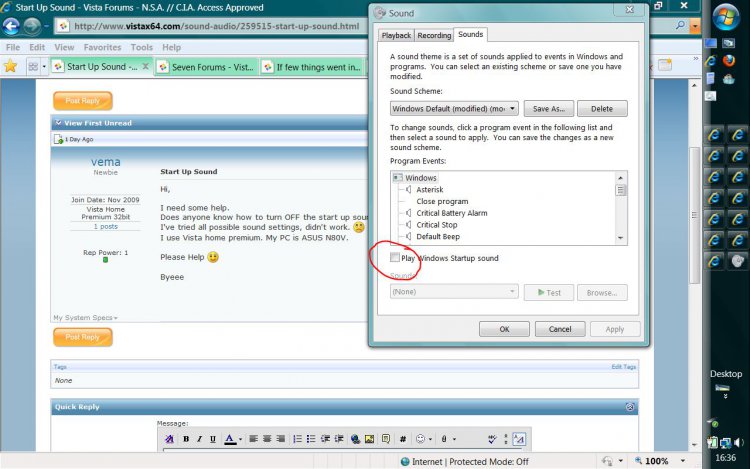Open the Windows Start orb
Screen dimensions: 750x469
[726, 17]
